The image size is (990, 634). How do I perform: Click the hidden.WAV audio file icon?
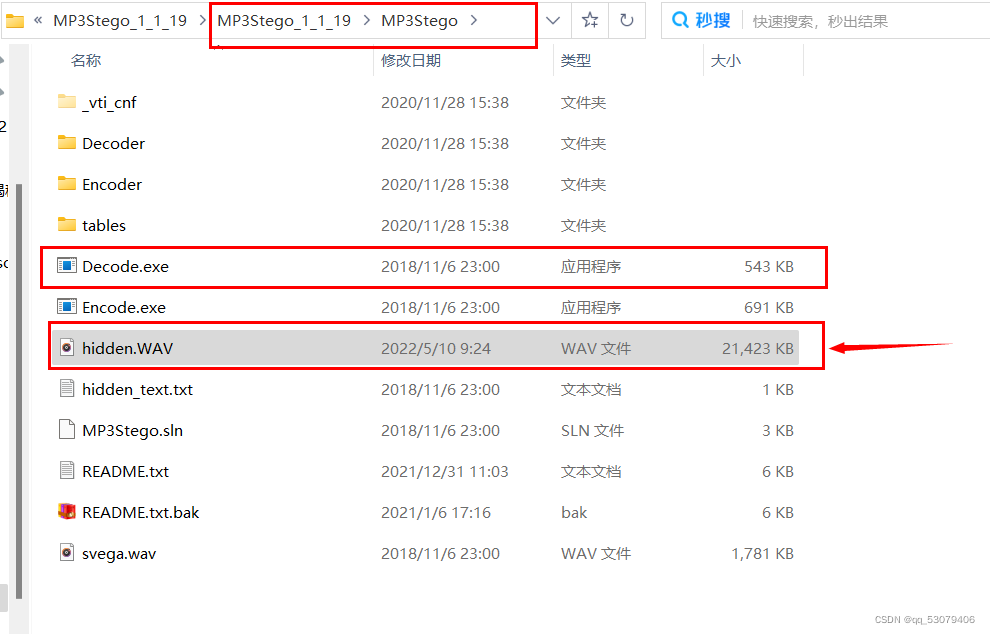click(67, 348)
